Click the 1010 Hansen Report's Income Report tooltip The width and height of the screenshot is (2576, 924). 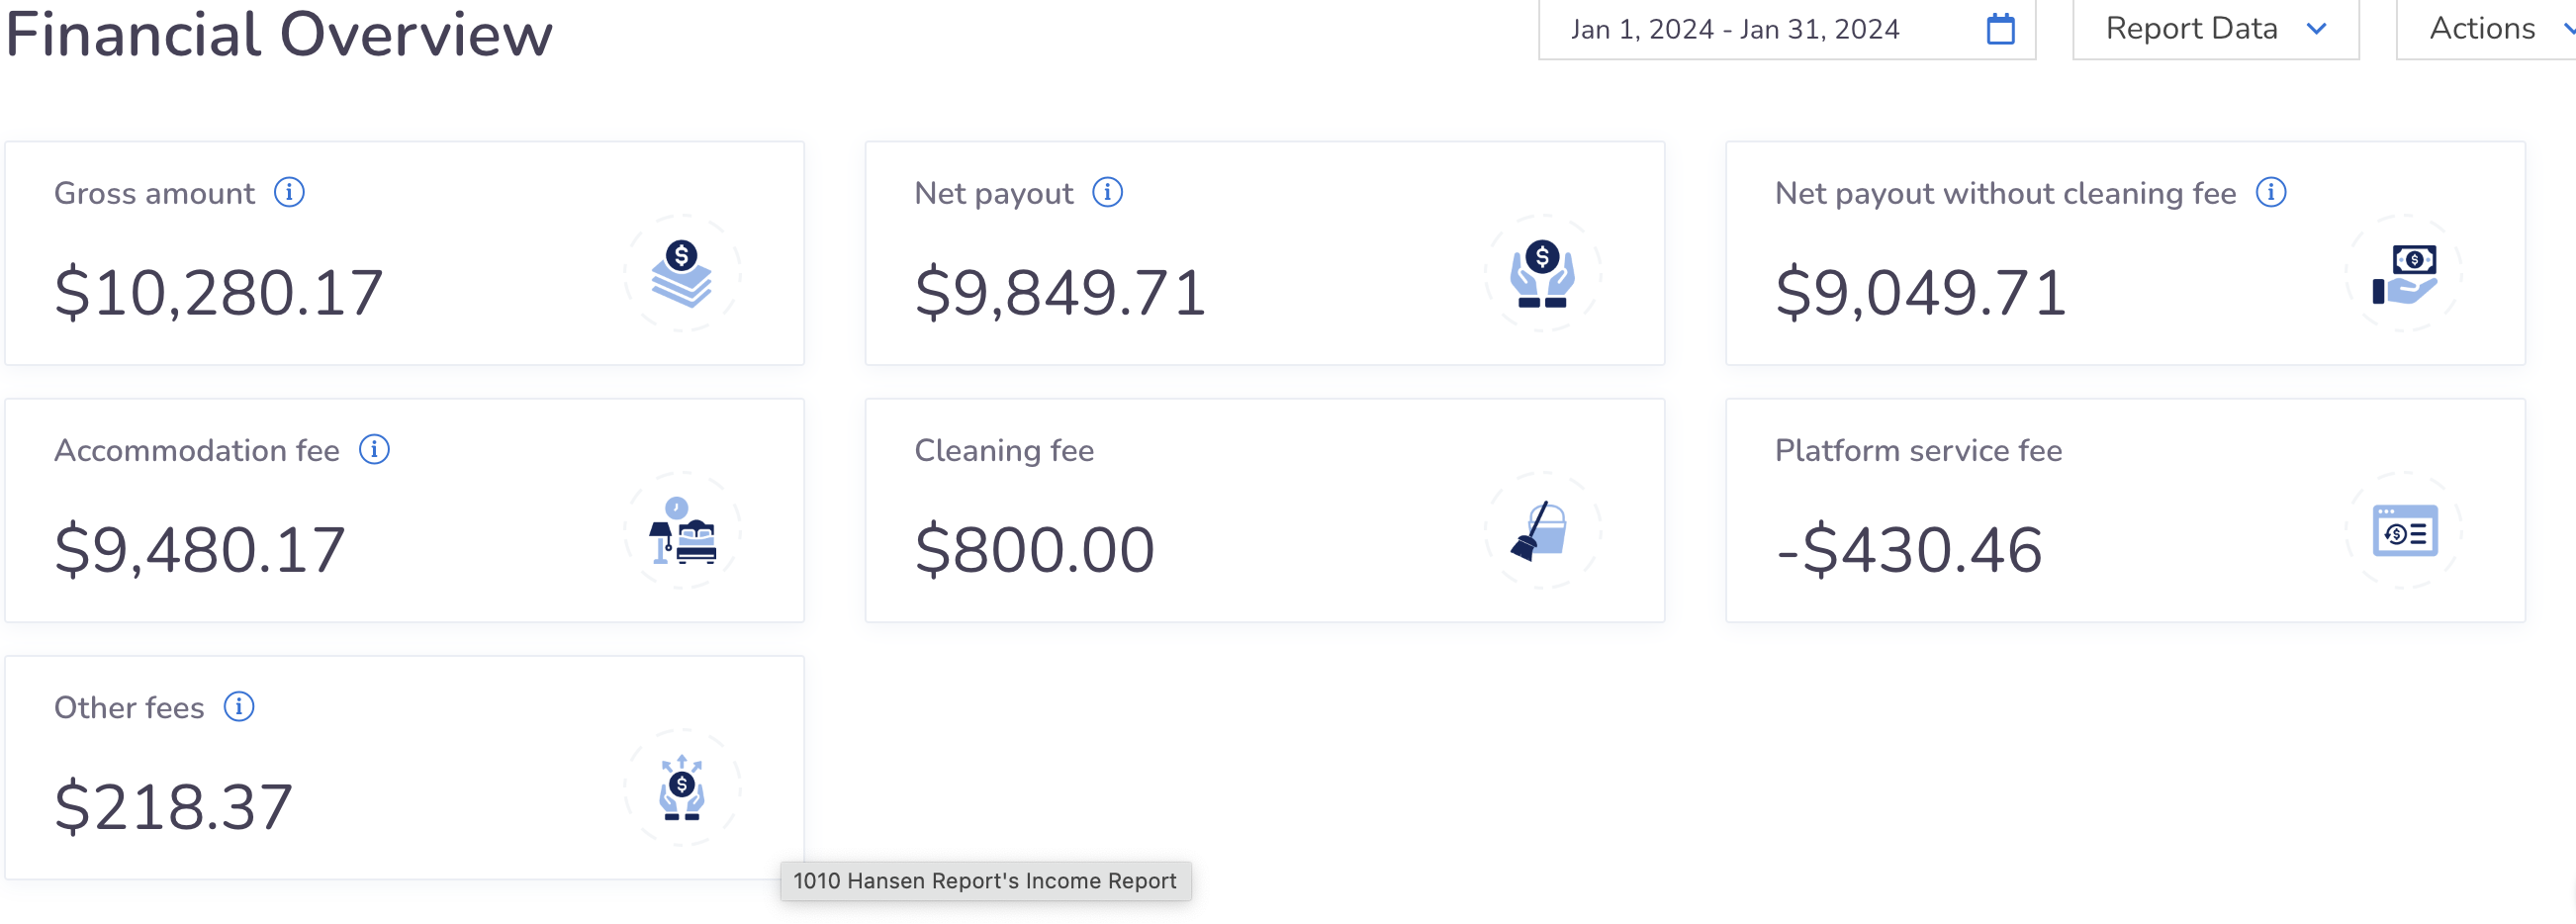[x=985, y=880]
